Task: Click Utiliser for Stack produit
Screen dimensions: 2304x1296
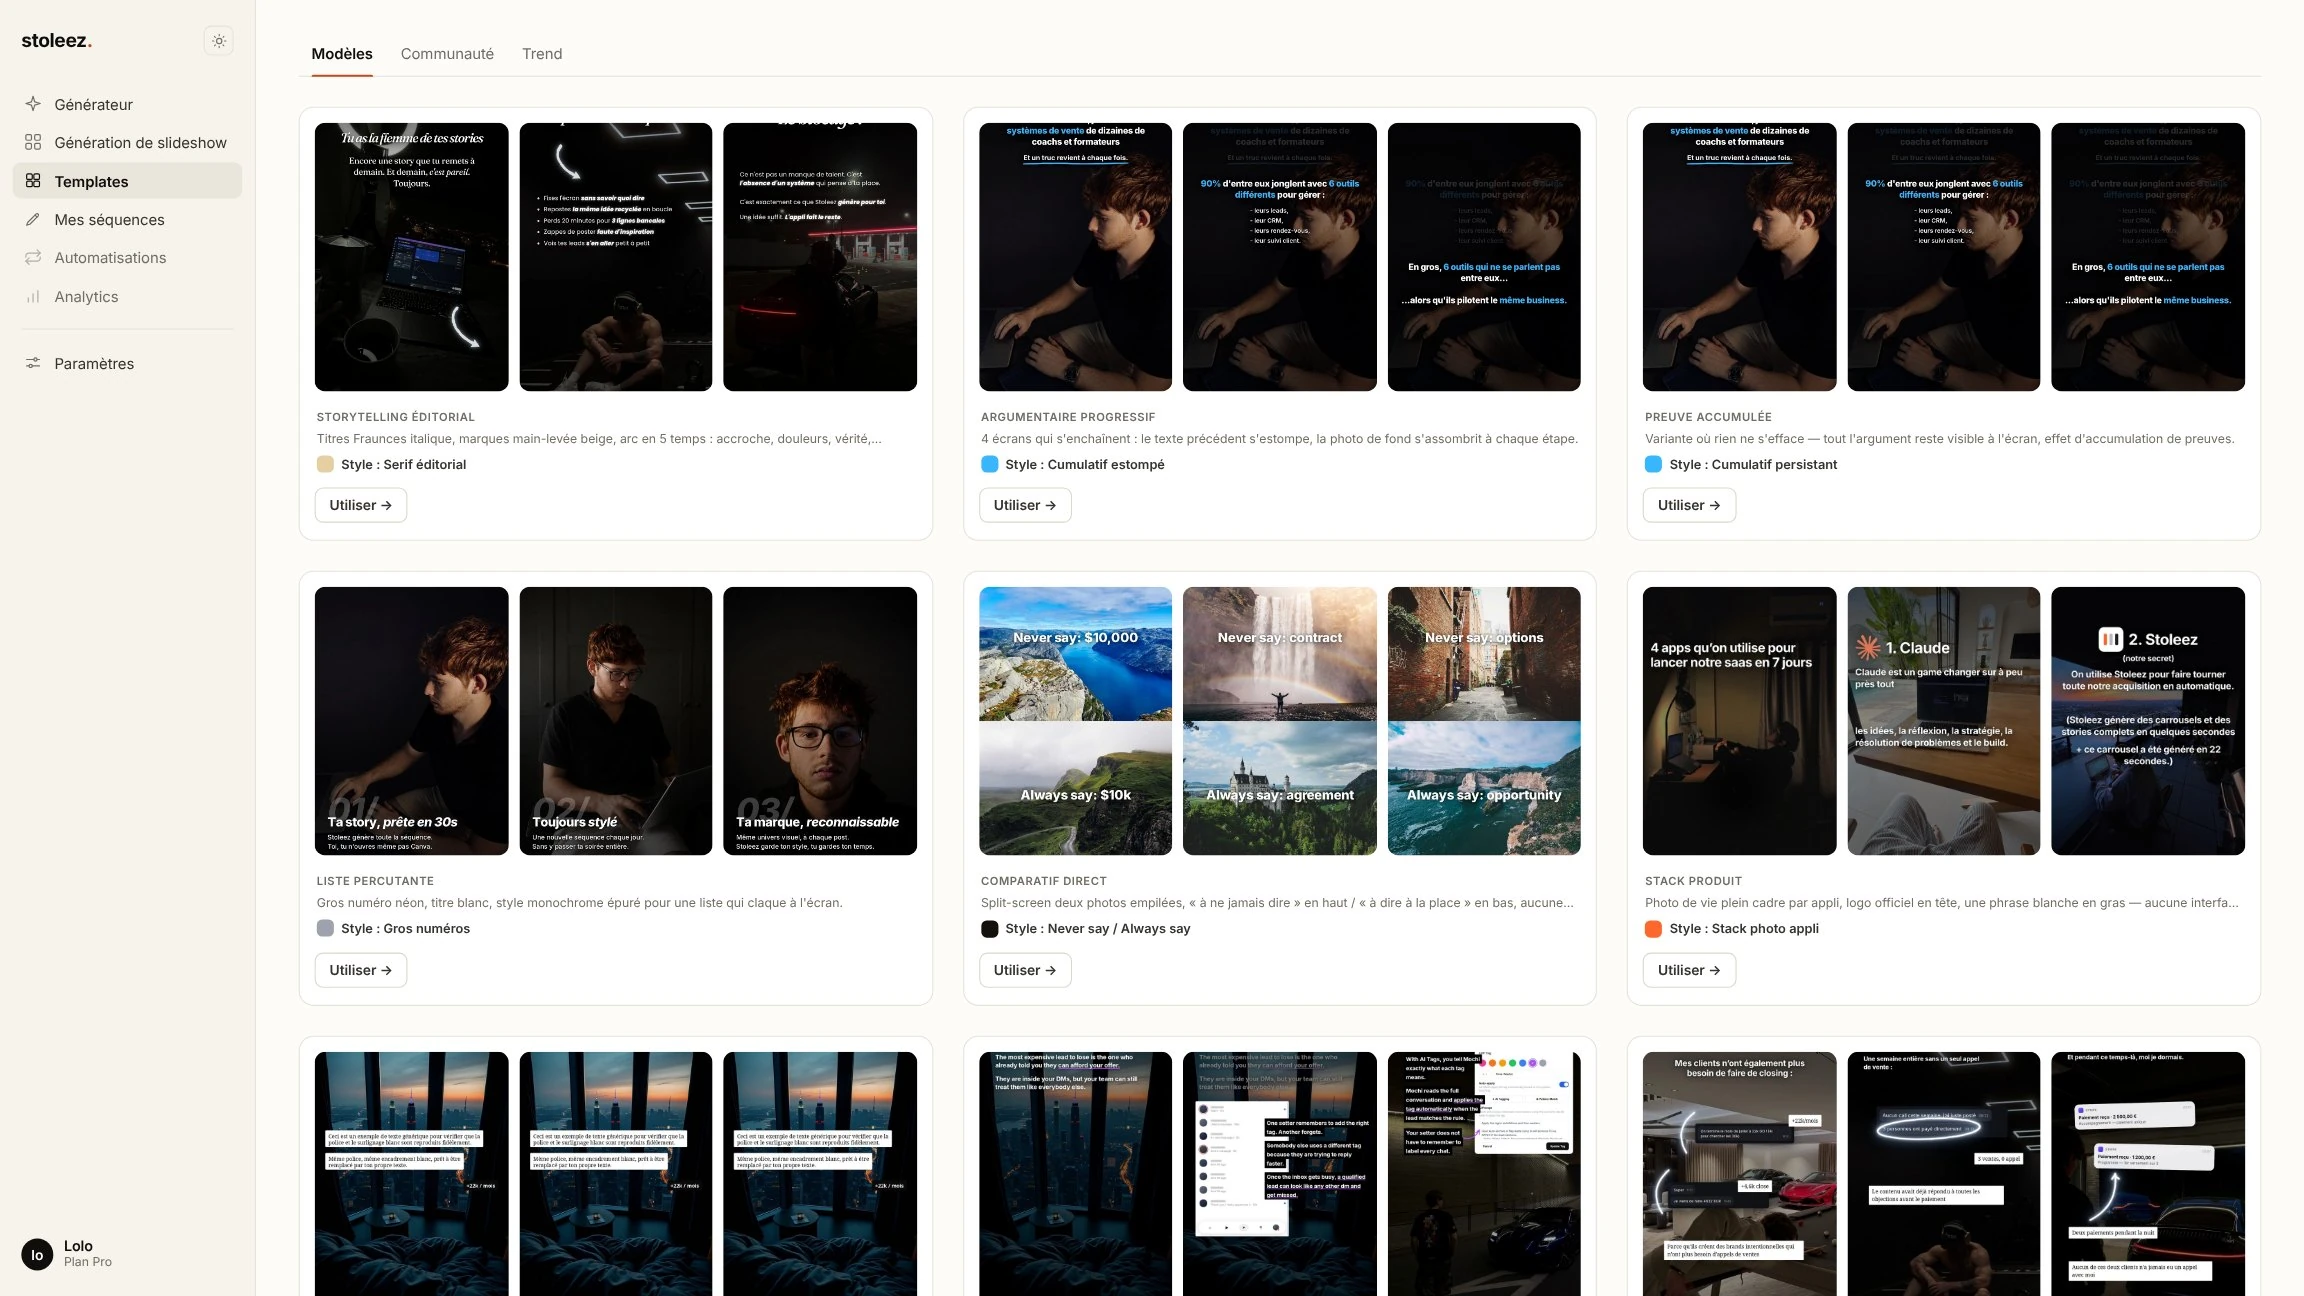Action: point(1689,970)
